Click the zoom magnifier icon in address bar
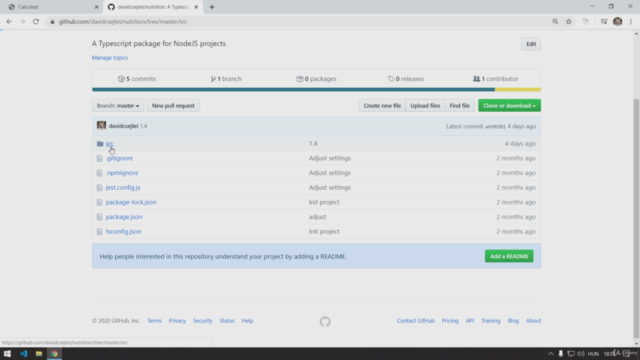 coord(555,22)
